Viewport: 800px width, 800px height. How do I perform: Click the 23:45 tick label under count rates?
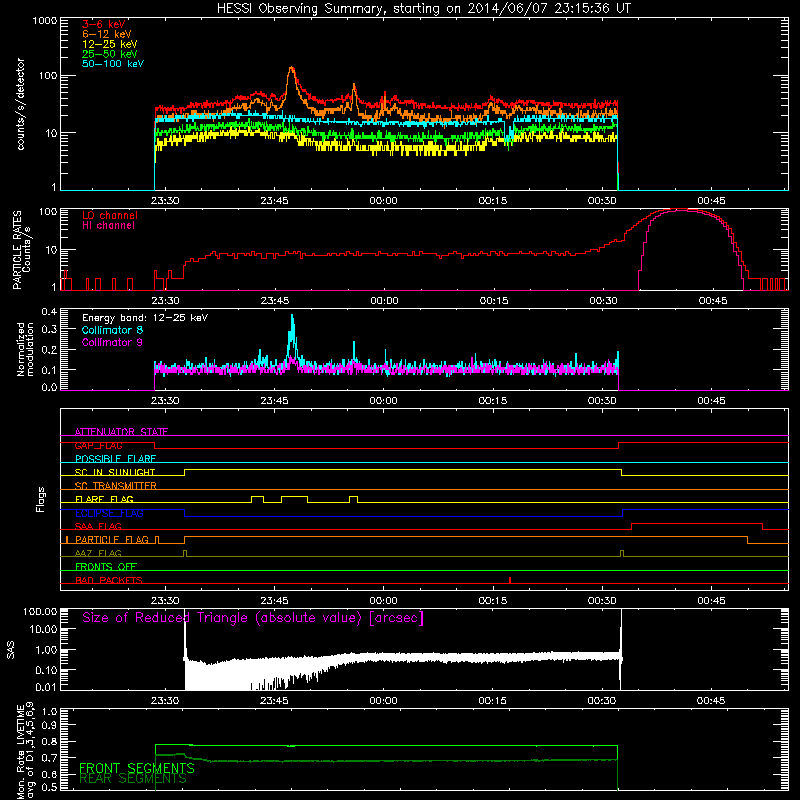point(274,201)
